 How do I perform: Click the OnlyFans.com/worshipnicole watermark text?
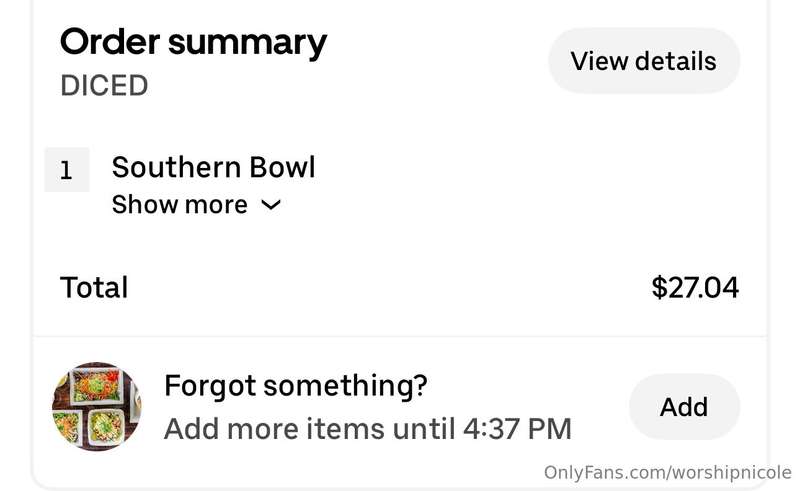[668, 473]
